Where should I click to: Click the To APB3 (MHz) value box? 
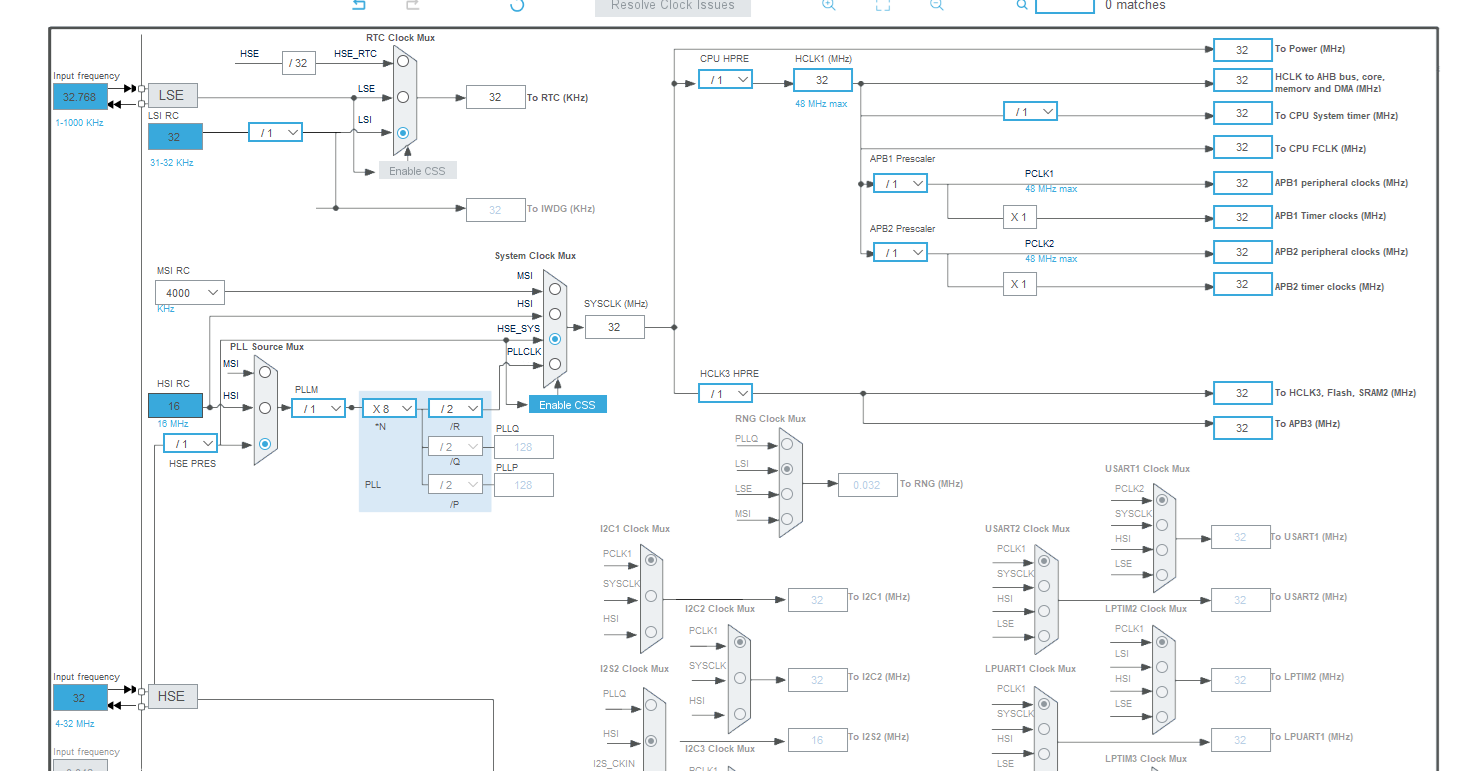[1242, 427]
